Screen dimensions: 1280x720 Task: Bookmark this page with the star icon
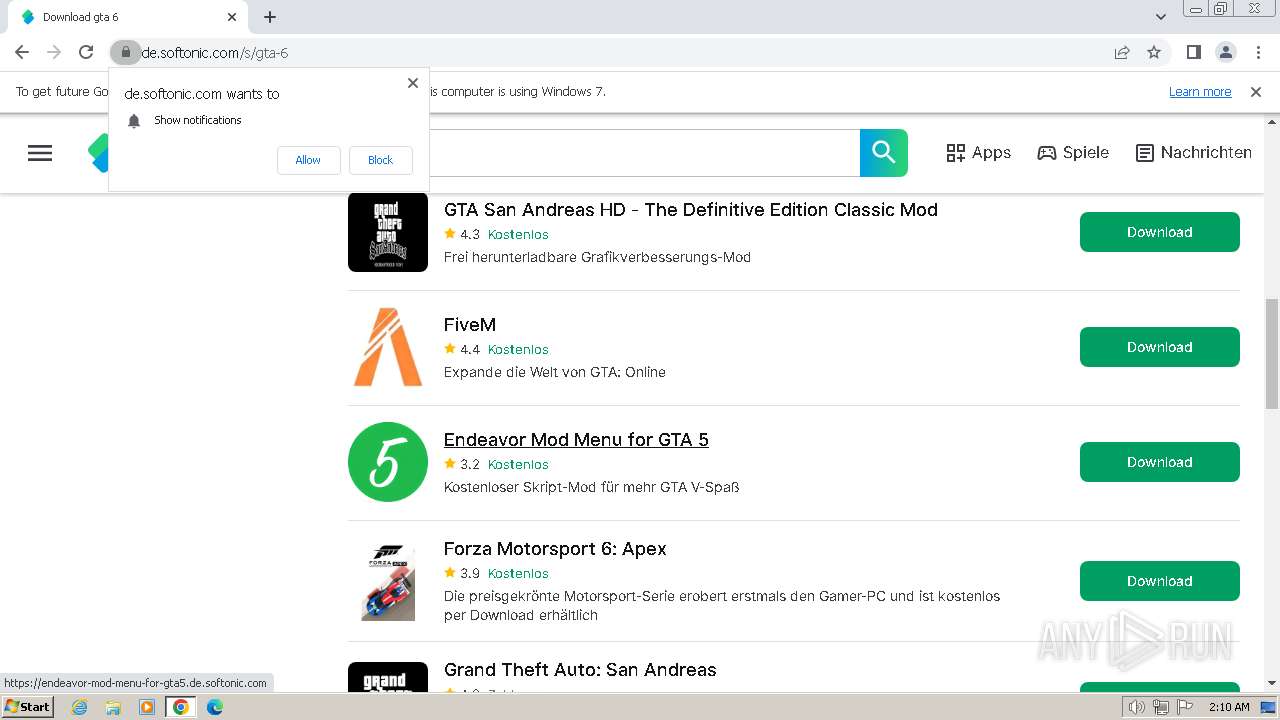tap(1154, 52)
